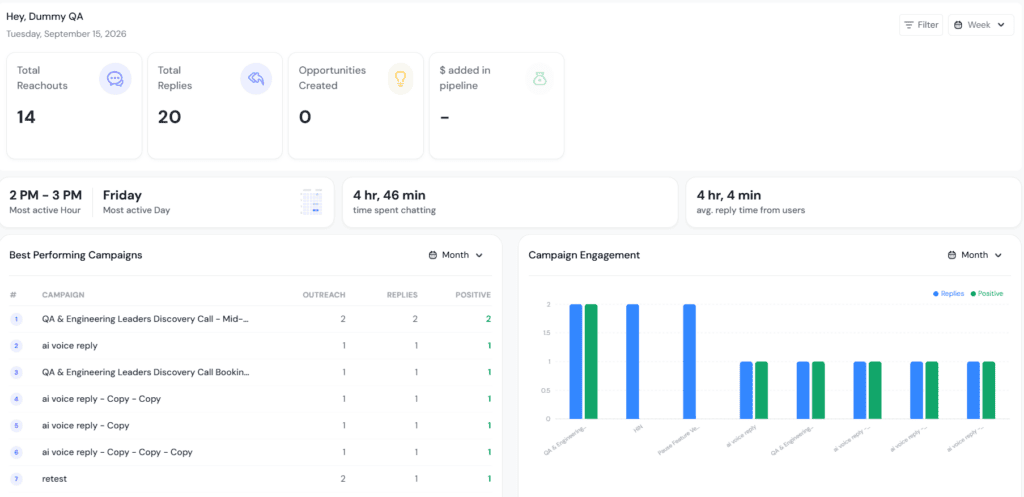The width and height of the screenshot is (1024, 497).
Task: Click the 'Best Performing Campaigns' heading
Action: (x=76, y=255)
